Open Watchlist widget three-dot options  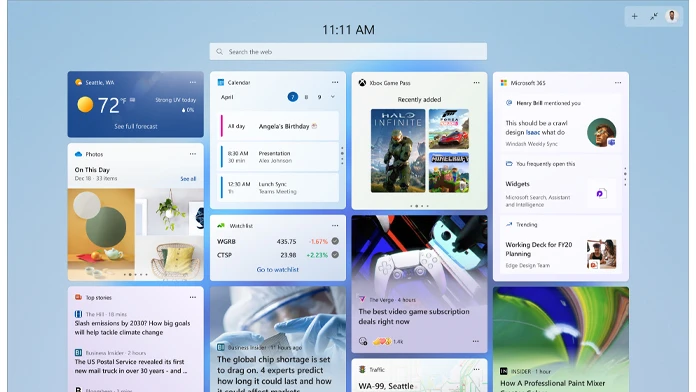[335, 226]
